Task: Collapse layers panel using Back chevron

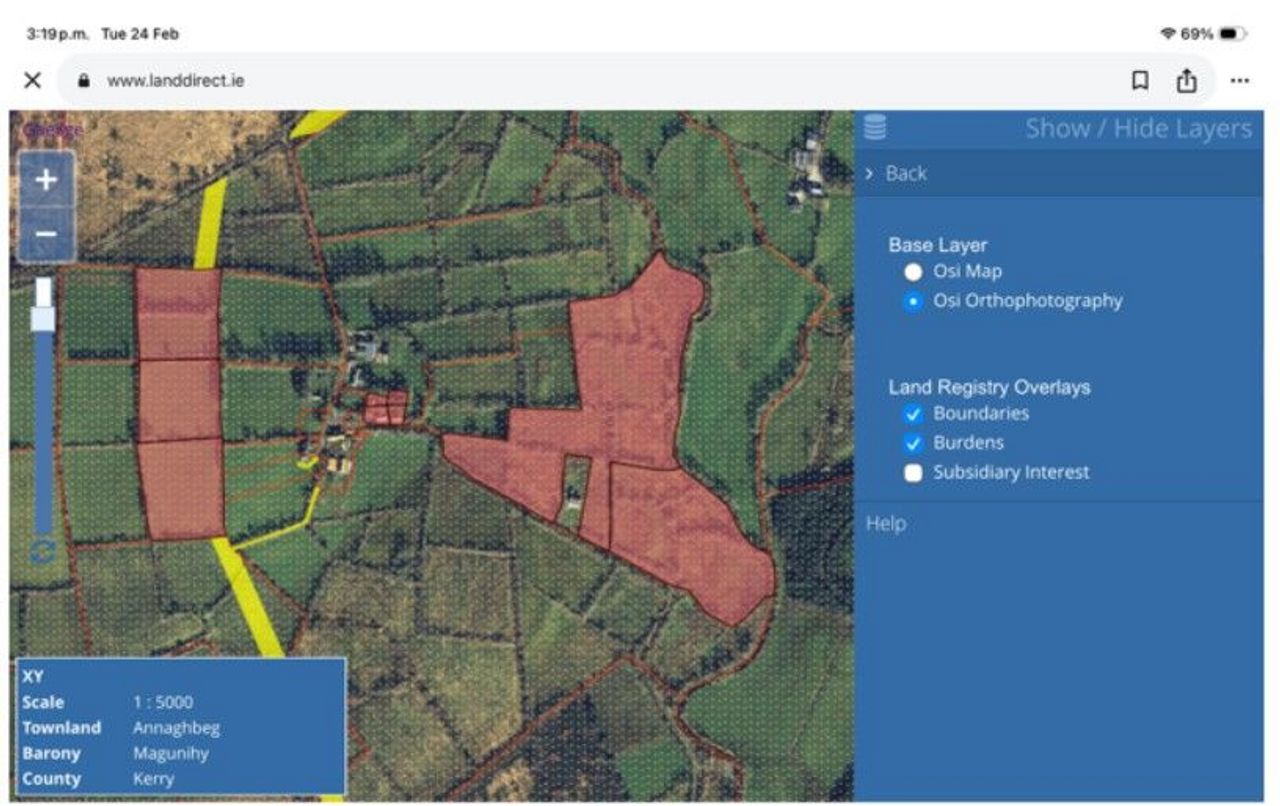Action: pos(871,174)
